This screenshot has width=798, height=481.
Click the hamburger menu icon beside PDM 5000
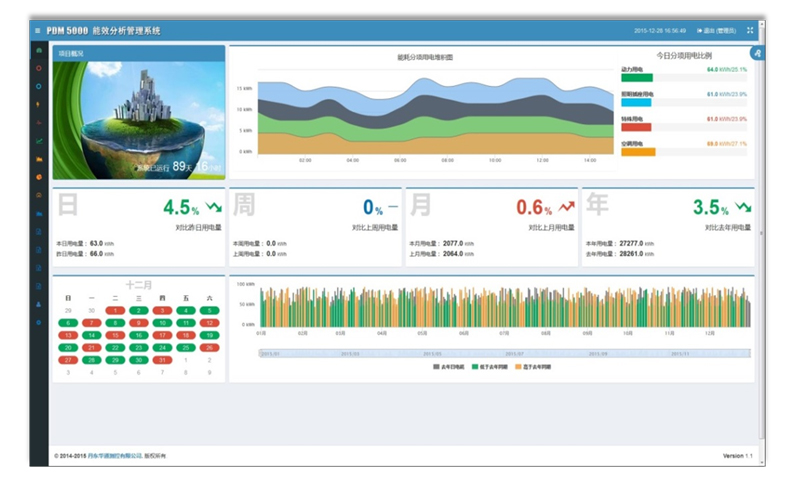click(38, 30)
